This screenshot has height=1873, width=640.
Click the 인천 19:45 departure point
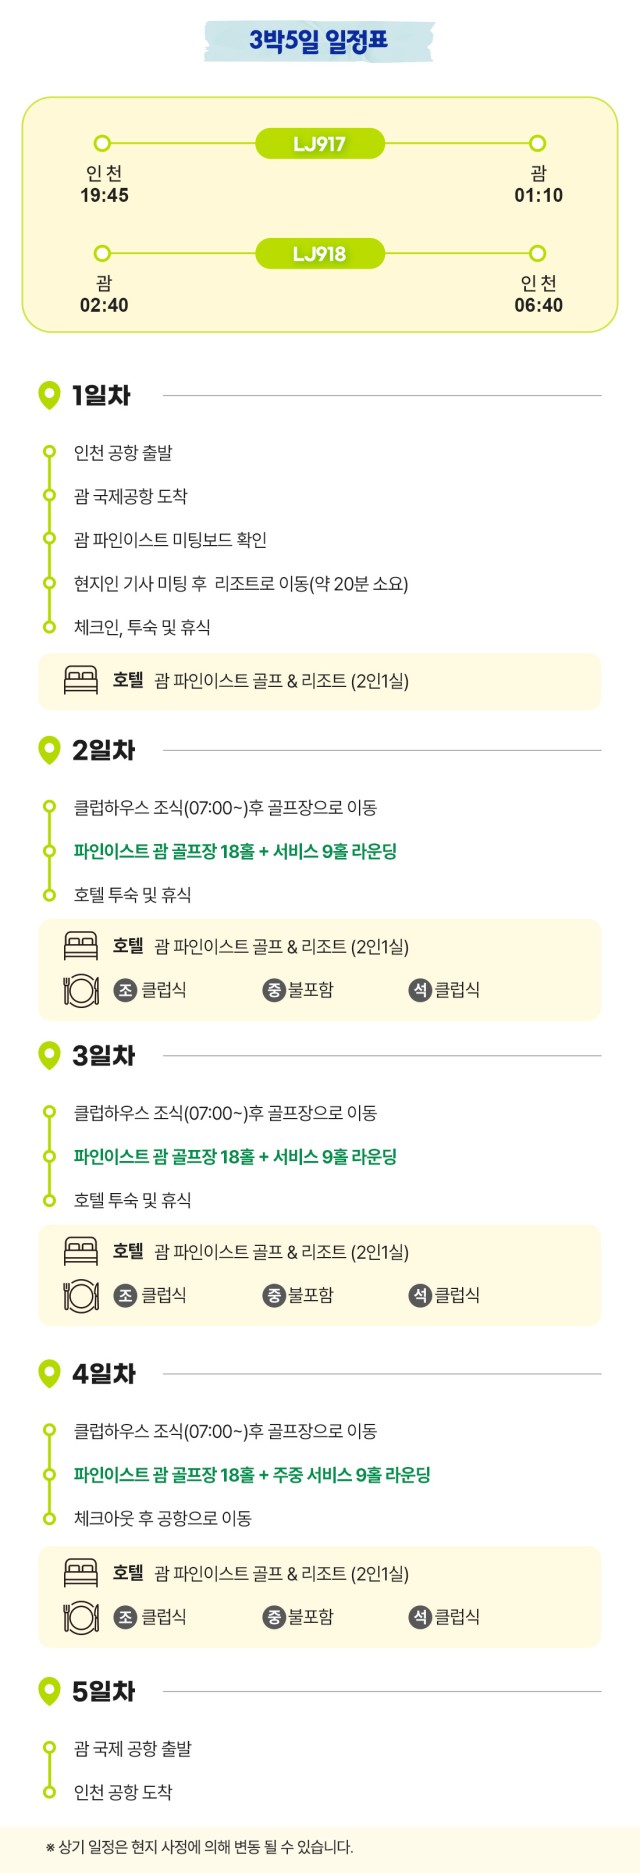tap(104, 184)
